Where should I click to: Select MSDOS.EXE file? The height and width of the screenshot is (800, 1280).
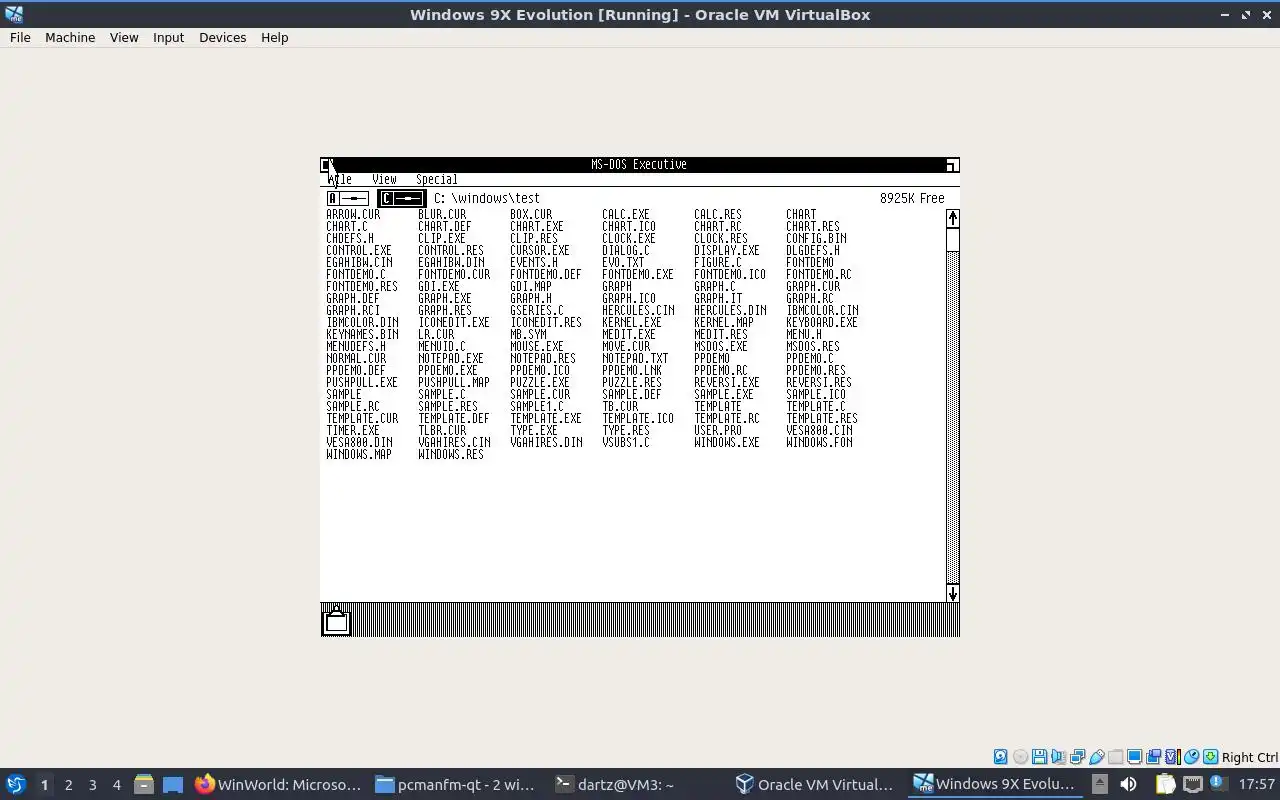721,347
